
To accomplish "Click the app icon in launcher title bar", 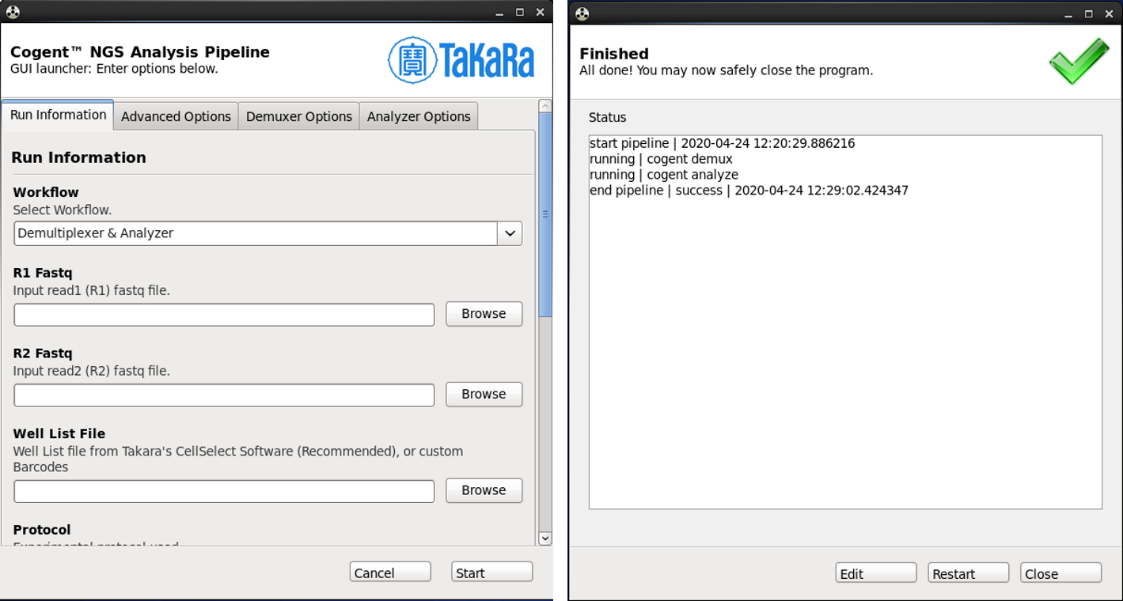I will (x=12, y=12).
